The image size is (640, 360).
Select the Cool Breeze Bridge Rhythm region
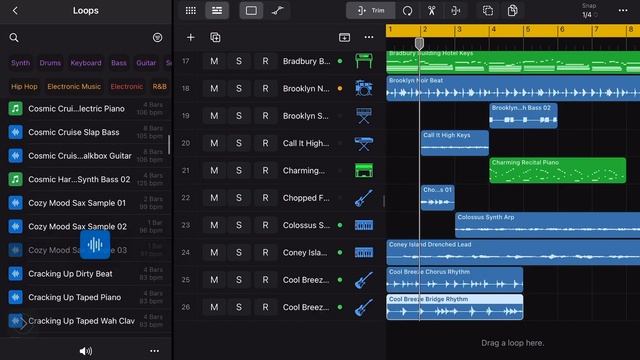[x=455, y=307]
